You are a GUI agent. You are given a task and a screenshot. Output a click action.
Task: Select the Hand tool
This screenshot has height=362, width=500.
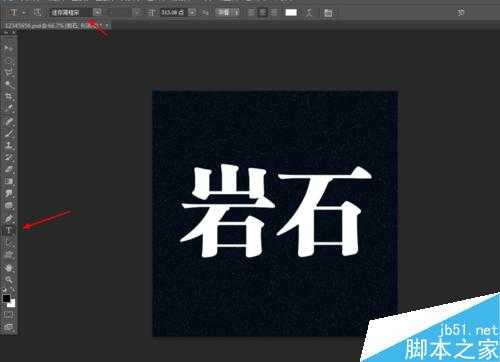(9, 267)
